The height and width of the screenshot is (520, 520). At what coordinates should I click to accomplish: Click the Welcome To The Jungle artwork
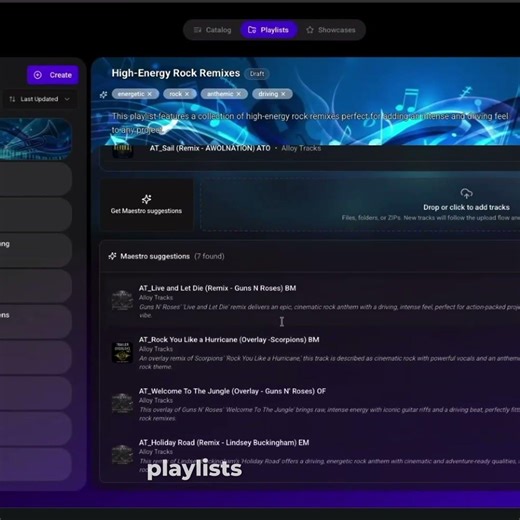point(122,404)
